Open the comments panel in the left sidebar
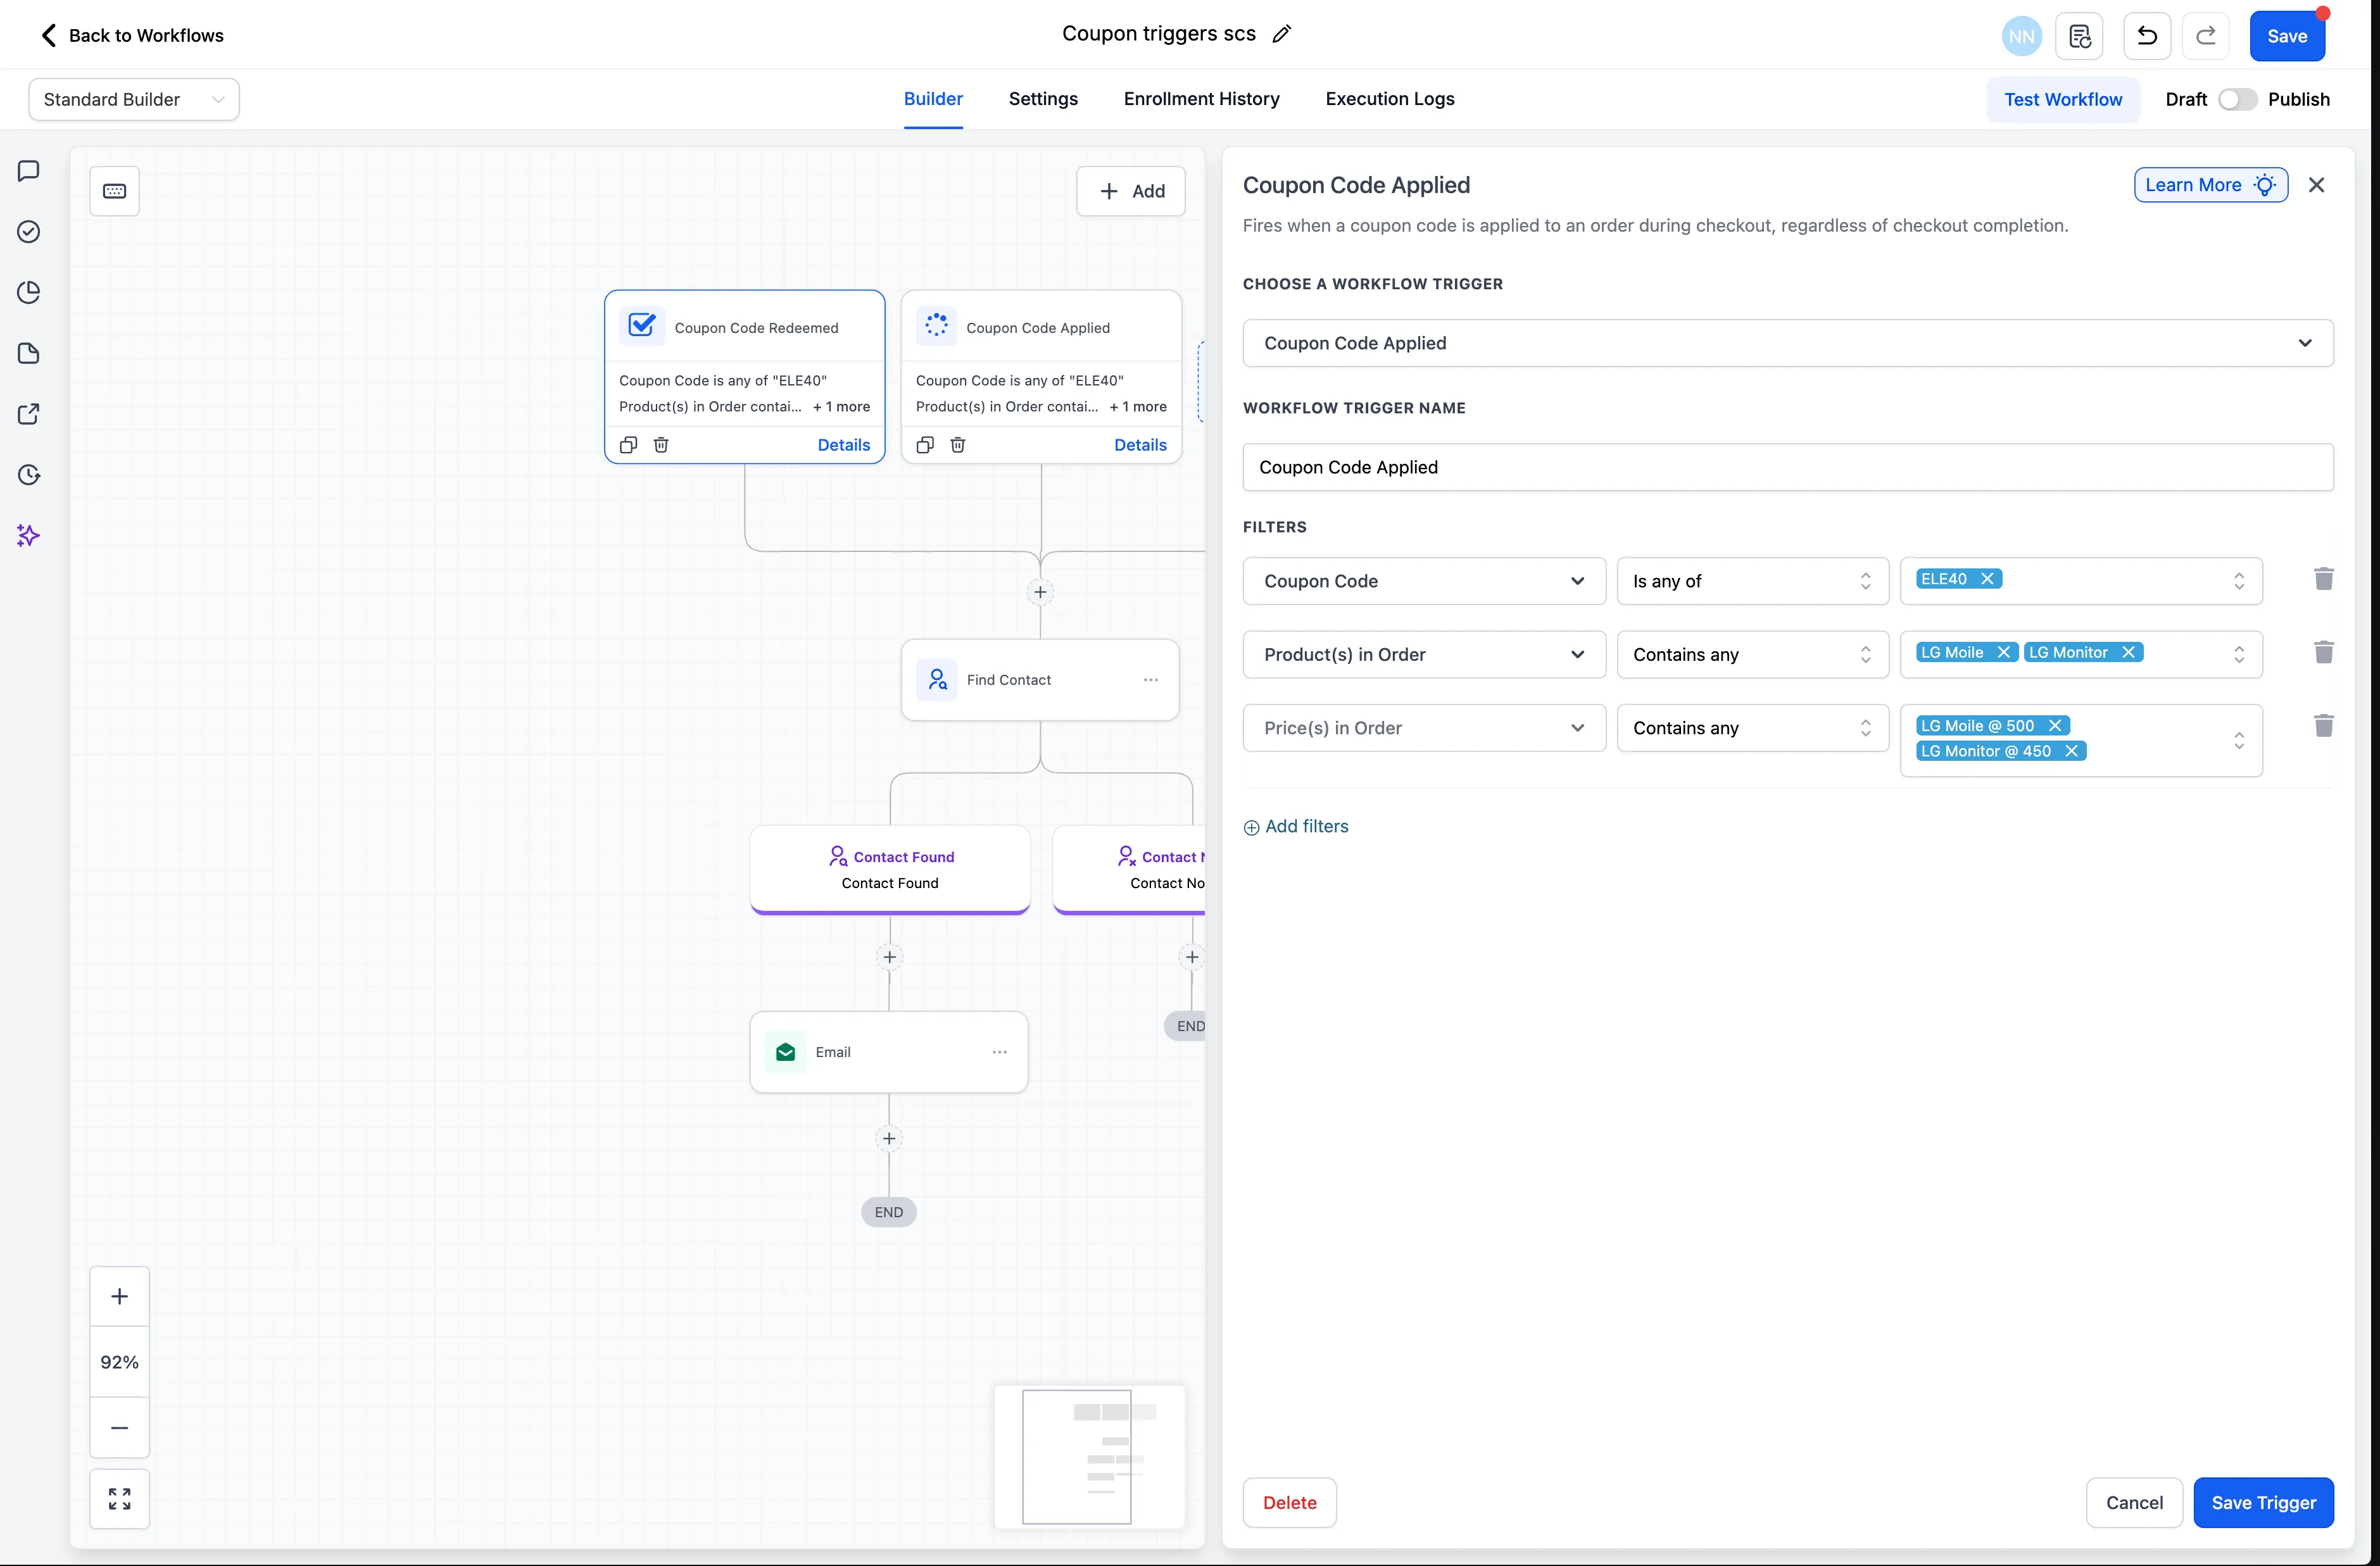2380x1566 pixels. click(28, 170)
